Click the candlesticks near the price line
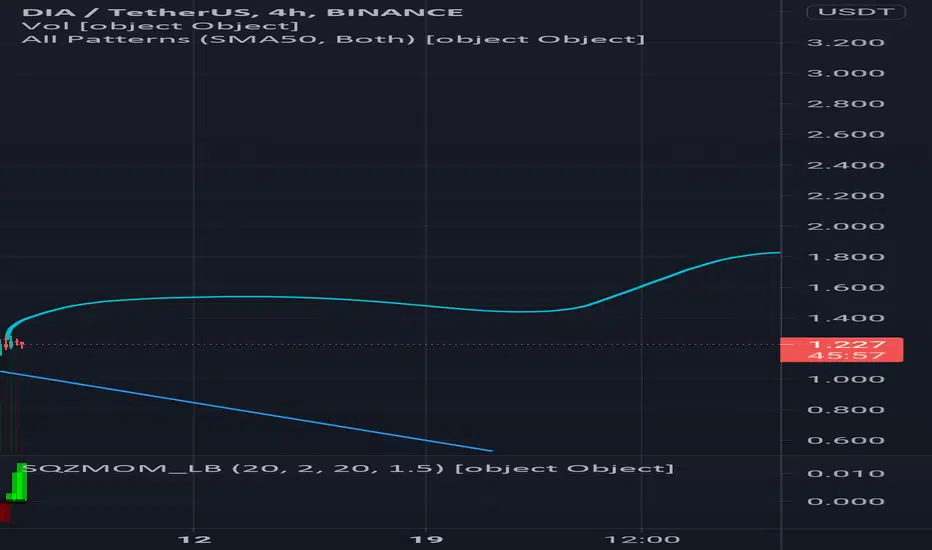The width and height of the screenshot is (932, 550). click(x=12, y=343)
